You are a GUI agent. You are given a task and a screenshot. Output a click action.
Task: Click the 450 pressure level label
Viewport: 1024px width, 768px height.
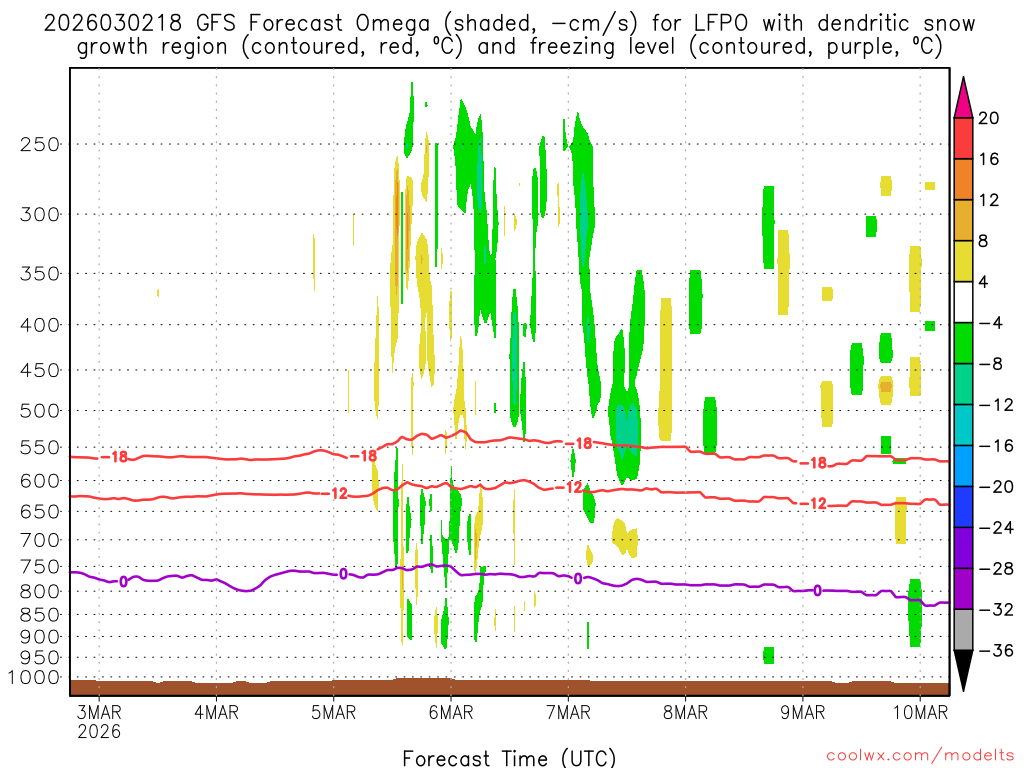click(x=40, y=370)
